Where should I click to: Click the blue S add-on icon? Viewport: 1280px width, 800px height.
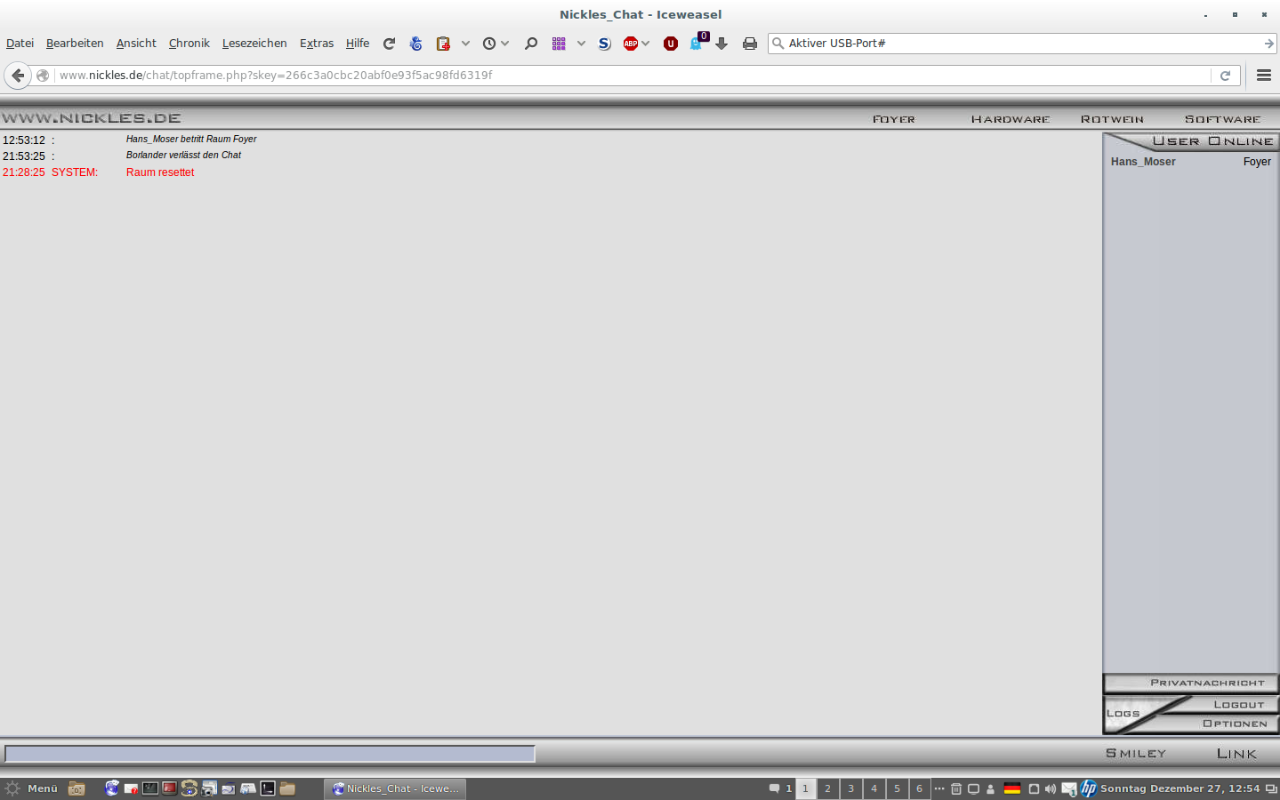pos(604,43)
